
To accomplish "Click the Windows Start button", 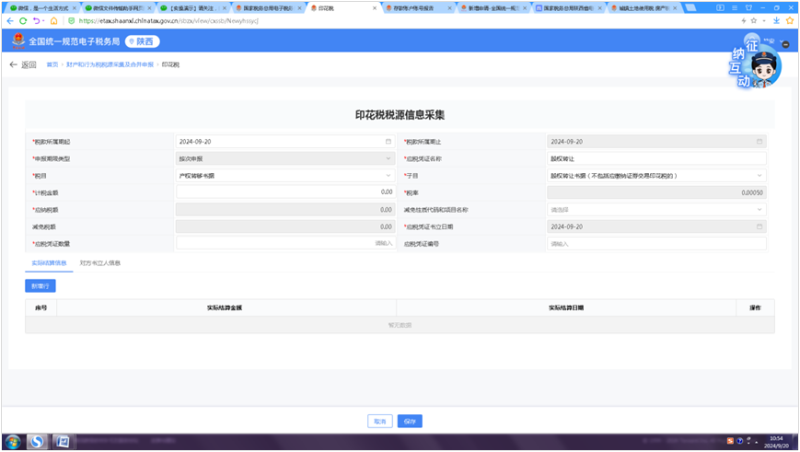I will 14,441.
